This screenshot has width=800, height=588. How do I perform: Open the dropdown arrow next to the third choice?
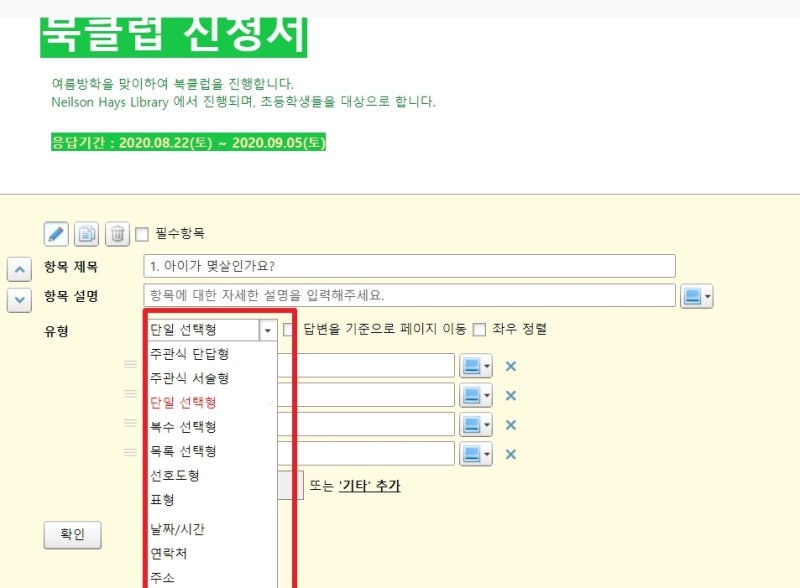(487, 423)
